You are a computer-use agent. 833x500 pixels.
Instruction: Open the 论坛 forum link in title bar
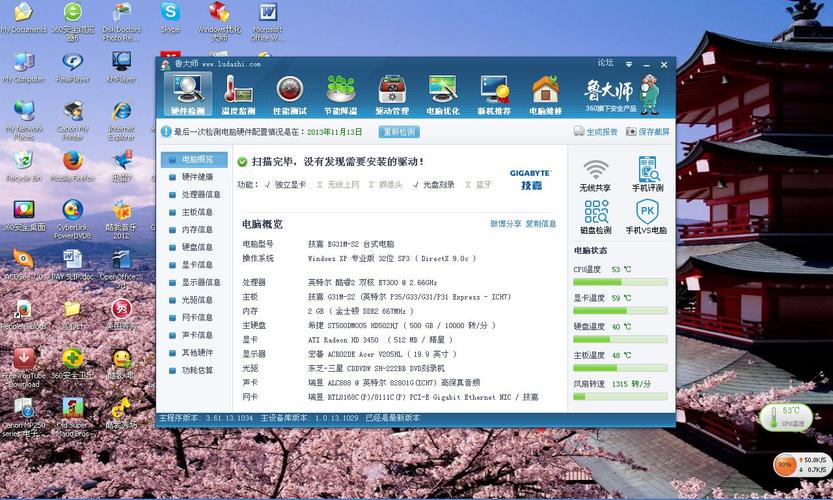coord(605,63)
